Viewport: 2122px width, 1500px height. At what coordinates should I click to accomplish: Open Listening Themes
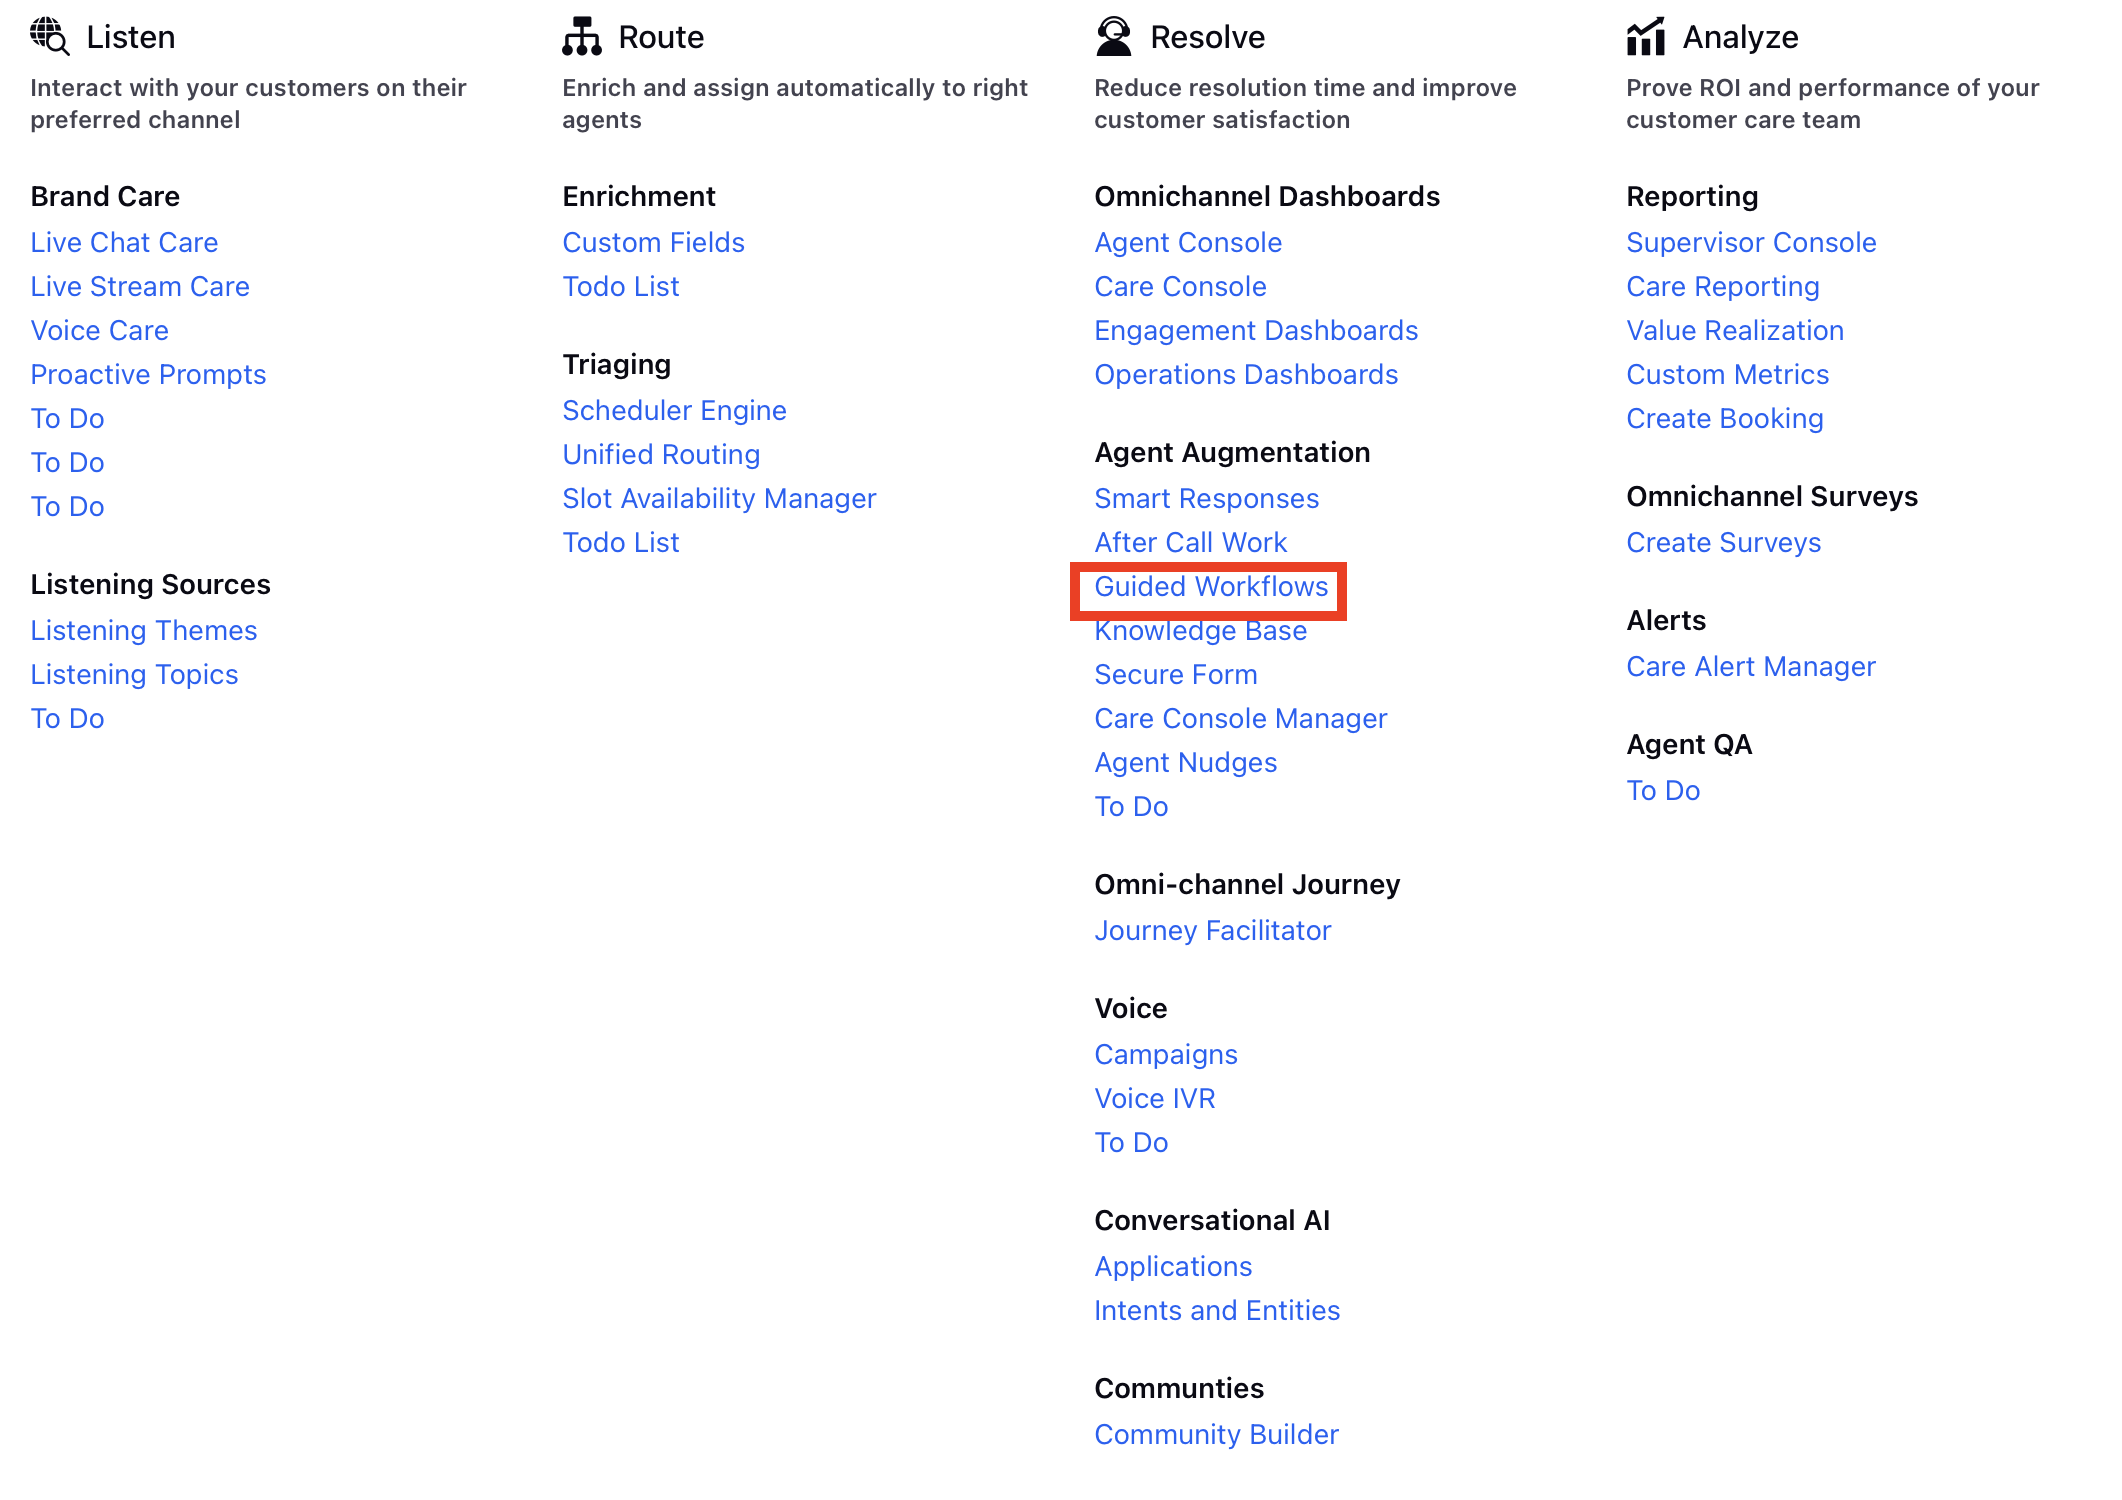(x=144, y=631)
